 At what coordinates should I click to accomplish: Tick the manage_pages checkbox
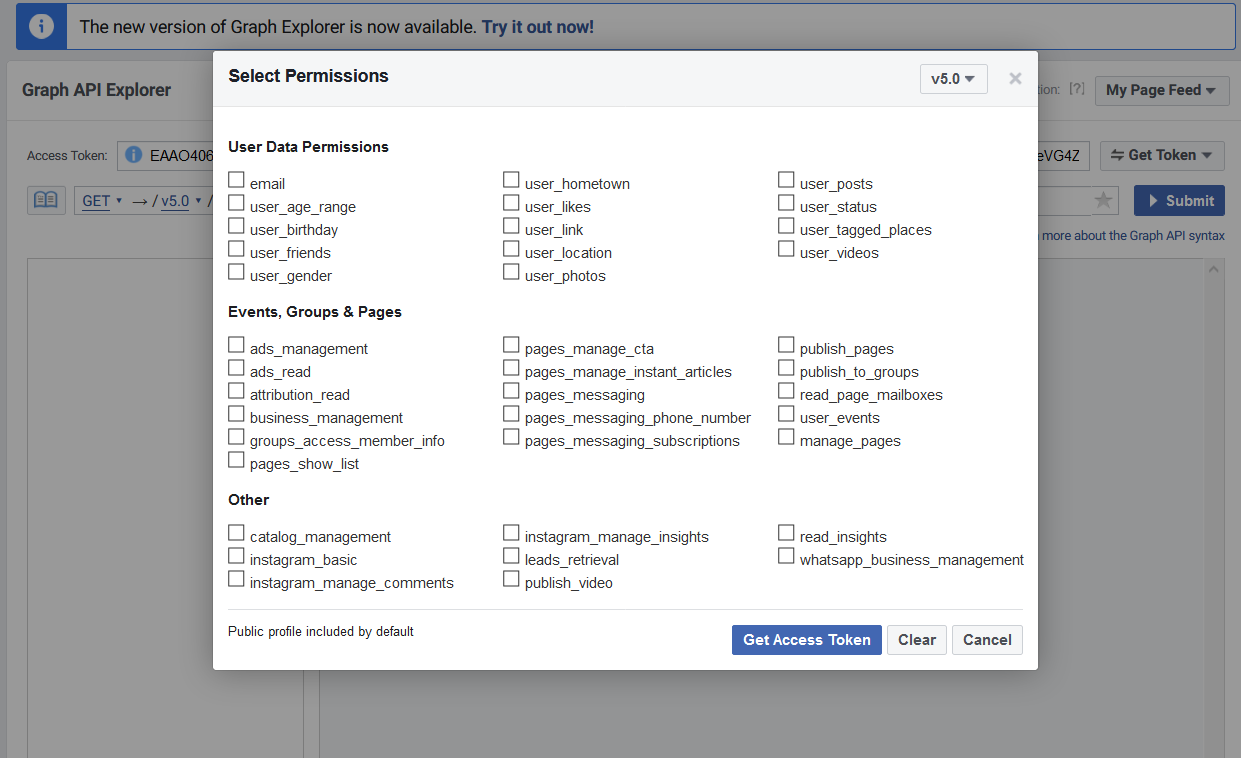(786, 437)
